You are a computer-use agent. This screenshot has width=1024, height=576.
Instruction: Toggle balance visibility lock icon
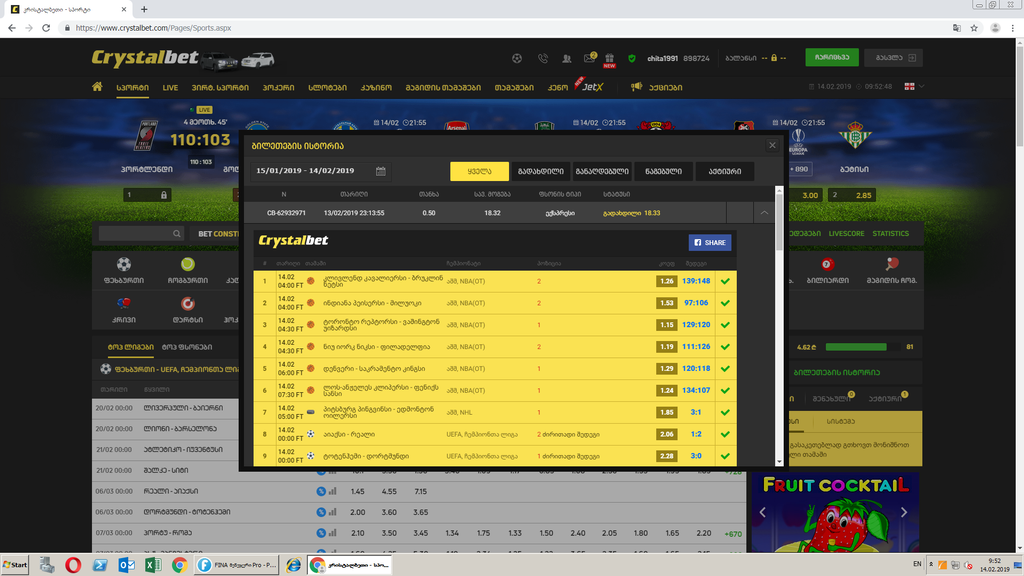[774, 58]
